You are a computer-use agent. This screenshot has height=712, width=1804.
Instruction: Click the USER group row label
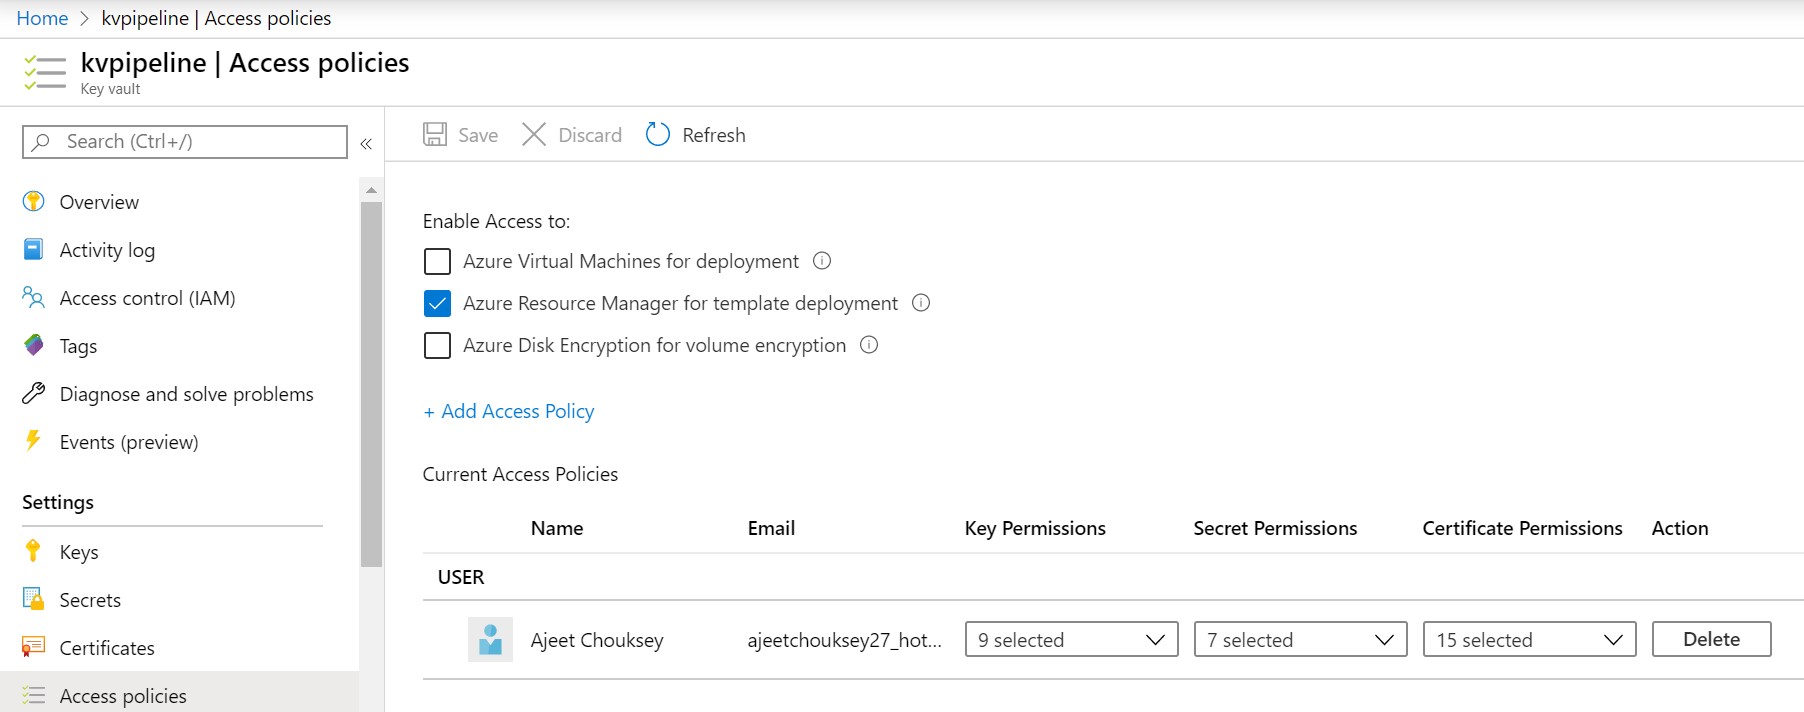coord(461,577)
